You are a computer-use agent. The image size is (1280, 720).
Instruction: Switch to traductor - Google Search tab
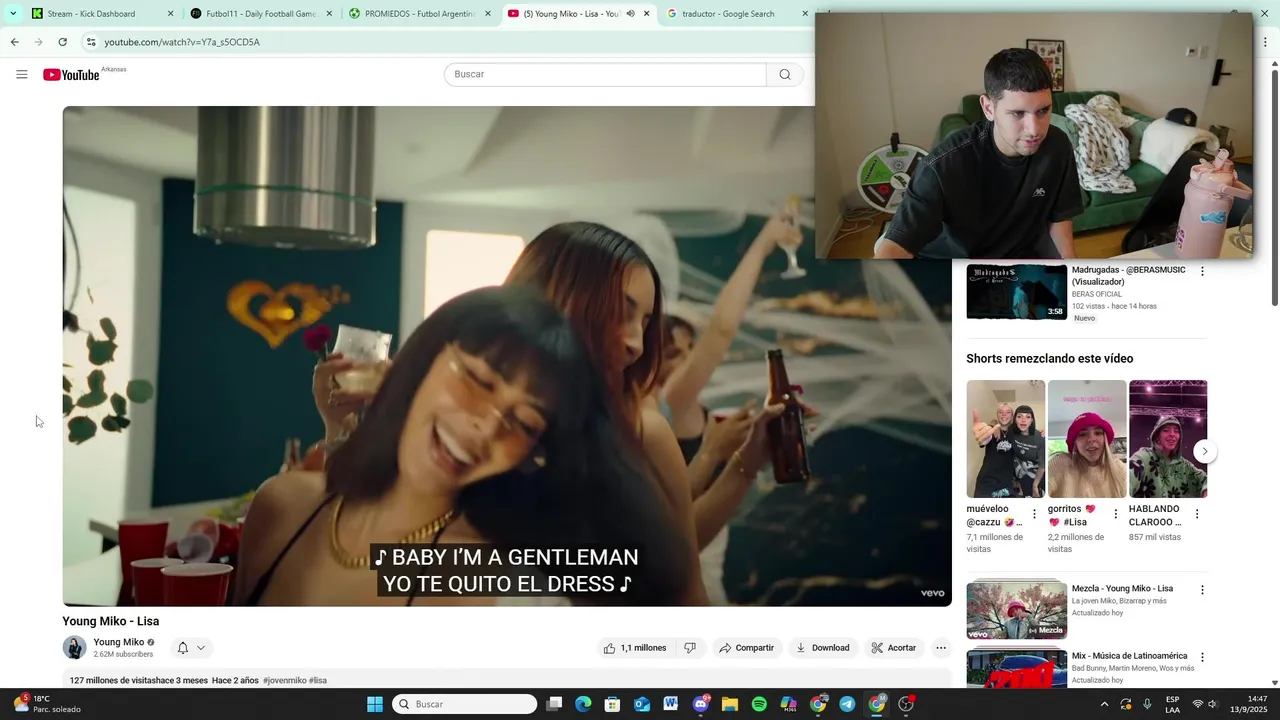pos(737,14)
